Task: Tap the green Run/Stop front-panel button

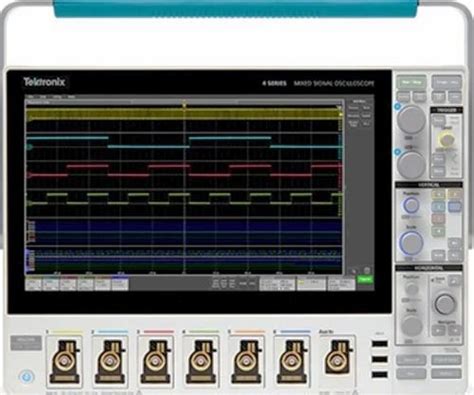Action: [411, 82]
